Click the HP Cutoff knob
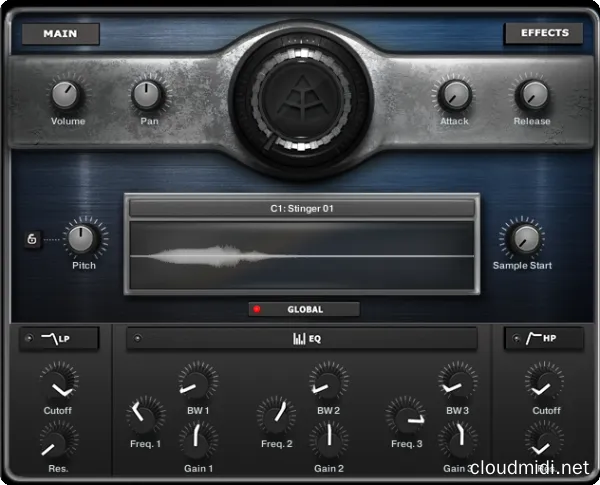 point(544,382)
